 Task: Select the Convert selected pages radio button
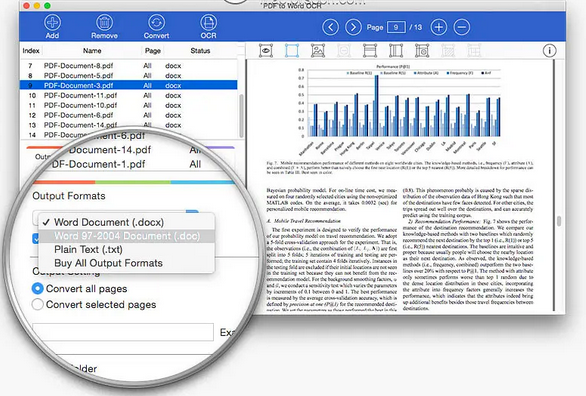[37, 304]
